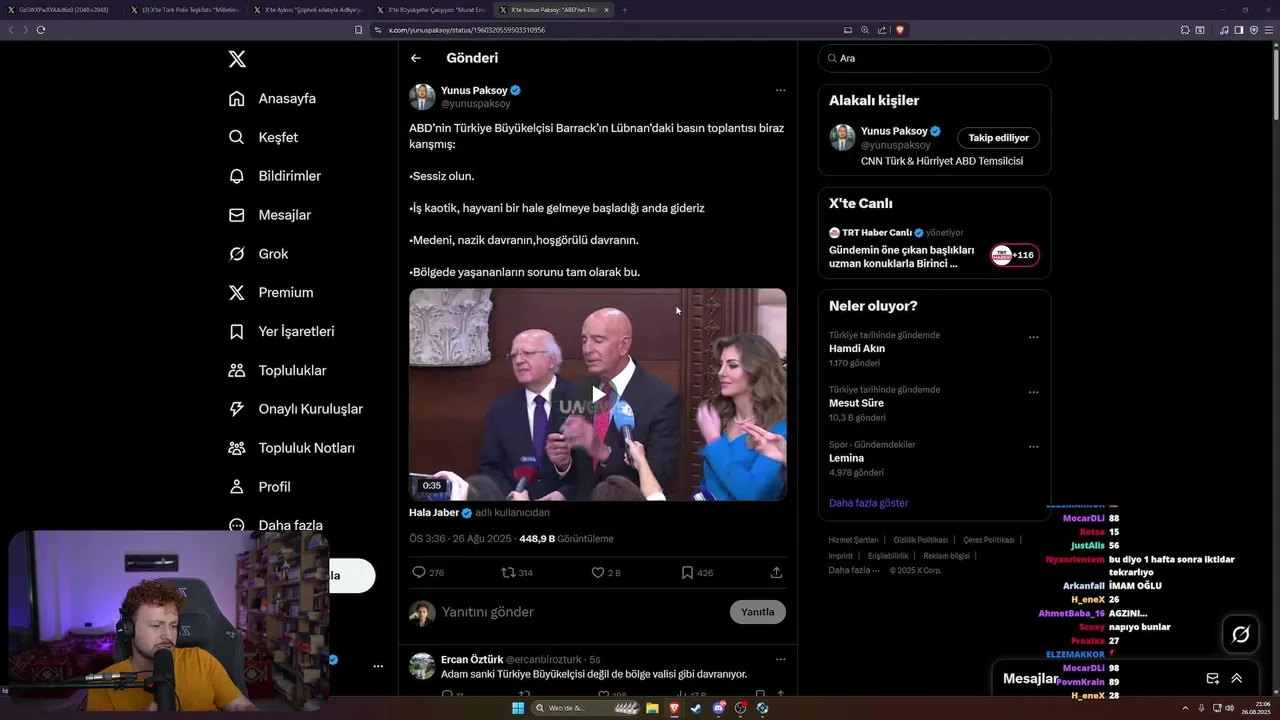
Task: Open the Lemina trending topic
Action: point(846,458)
